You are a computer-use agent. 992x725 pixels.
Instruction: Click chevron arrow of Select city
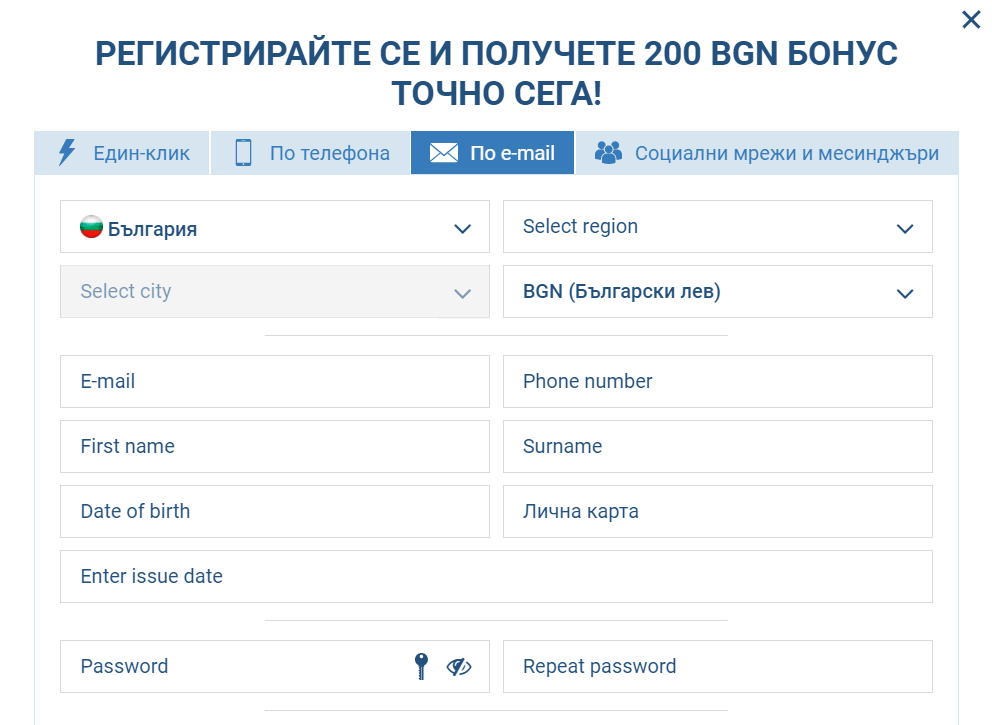coord(462,294)
